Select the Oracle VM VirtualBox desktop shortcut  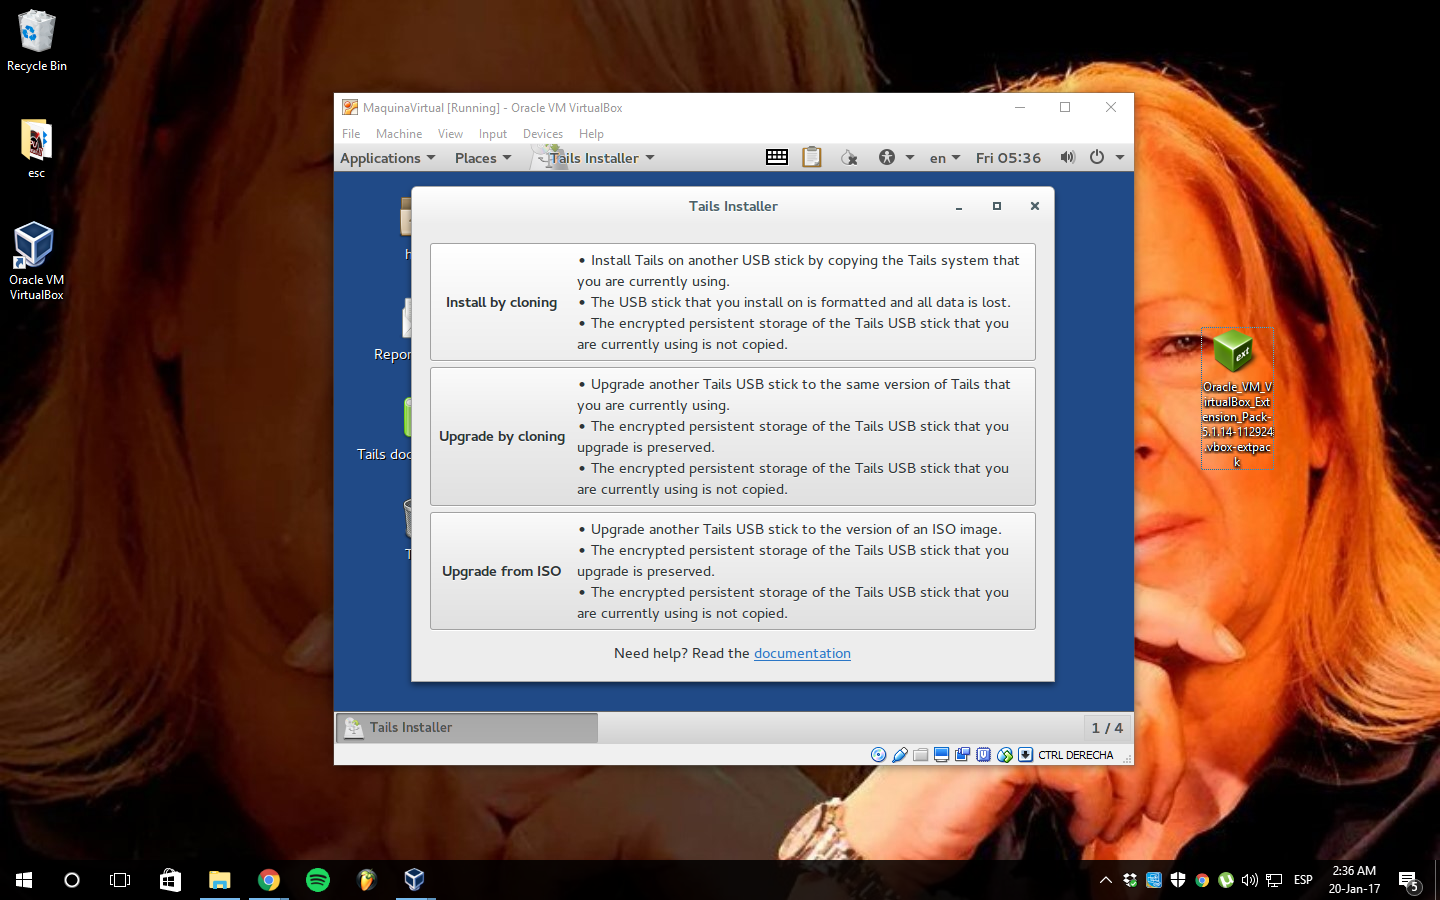36,261
